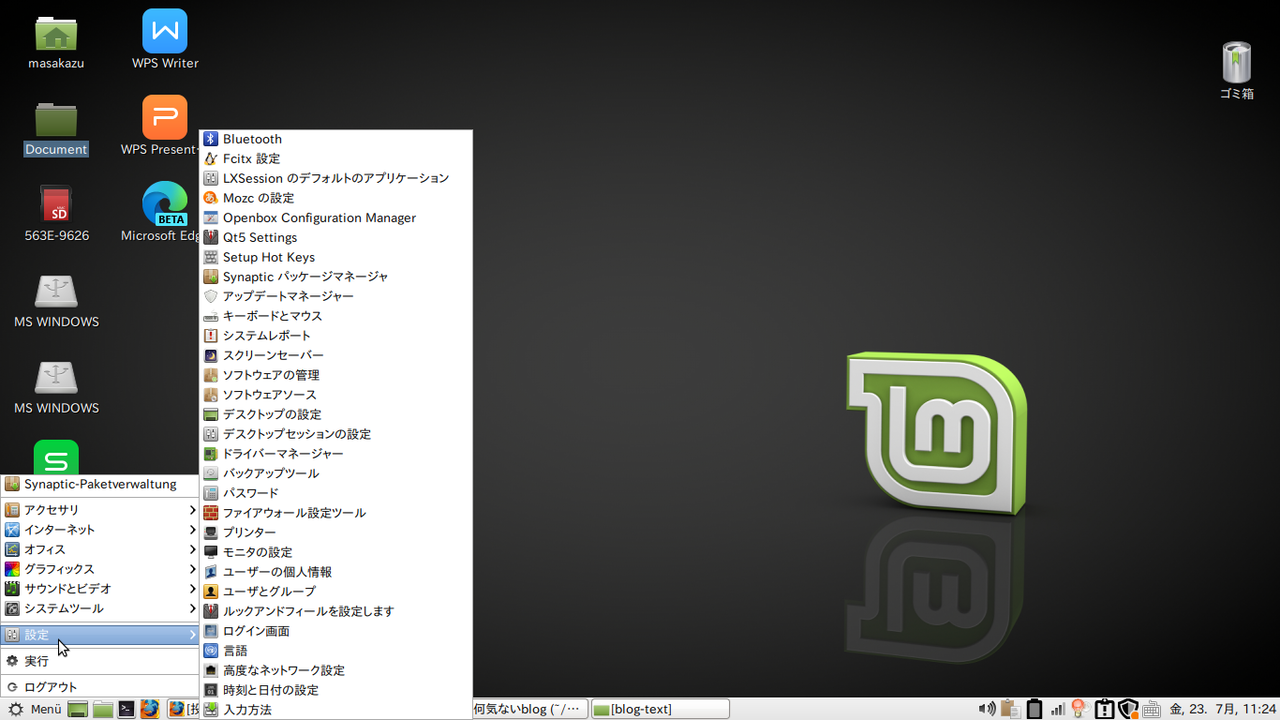Open アップデートマネージャー entry

[x=336, y=296]
